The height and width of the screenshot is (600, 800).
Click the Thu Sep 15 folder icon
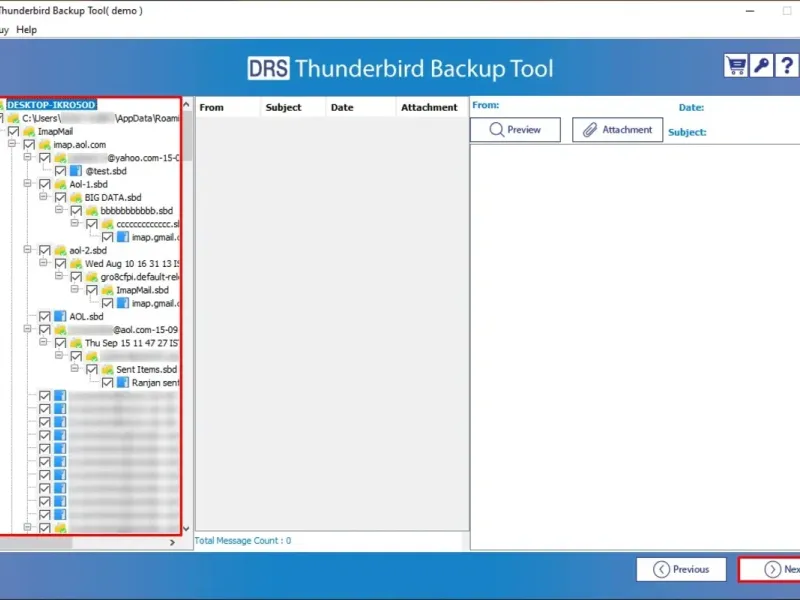76,343
